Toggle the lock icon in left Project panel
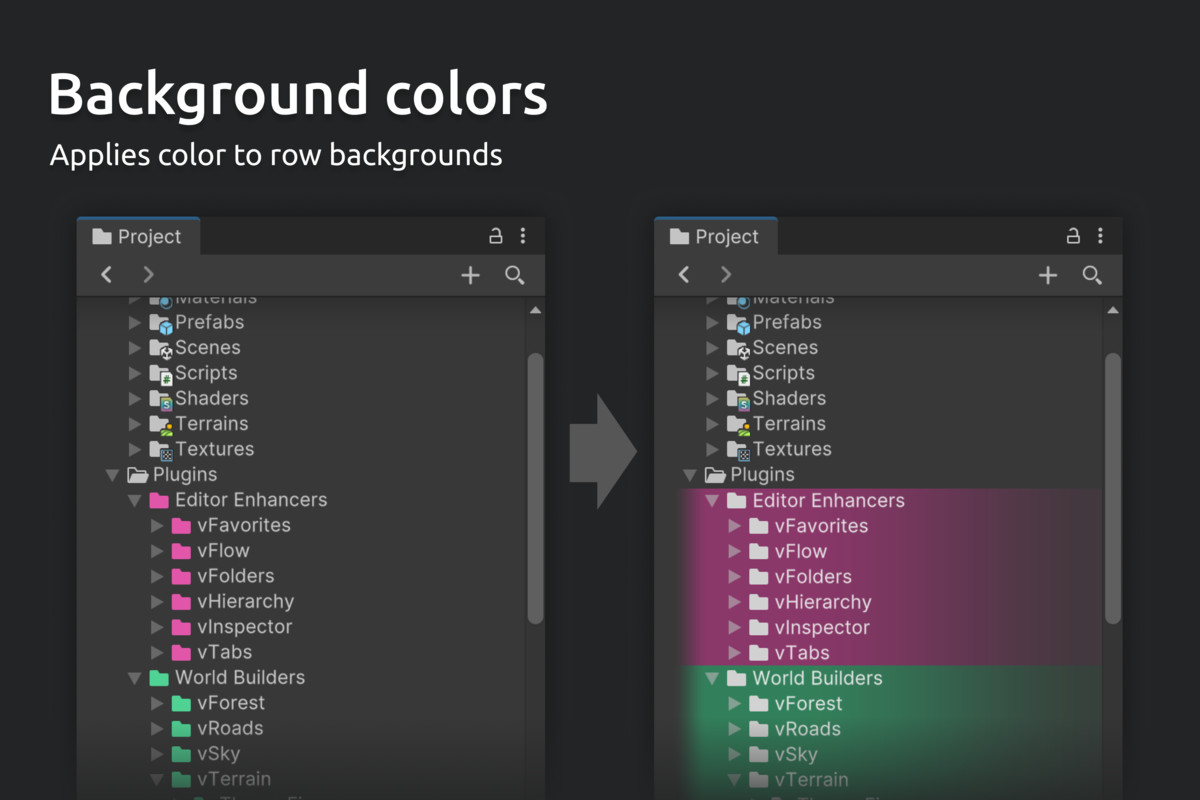This screenshot has height=800, width=1200. tap(495, 236)
